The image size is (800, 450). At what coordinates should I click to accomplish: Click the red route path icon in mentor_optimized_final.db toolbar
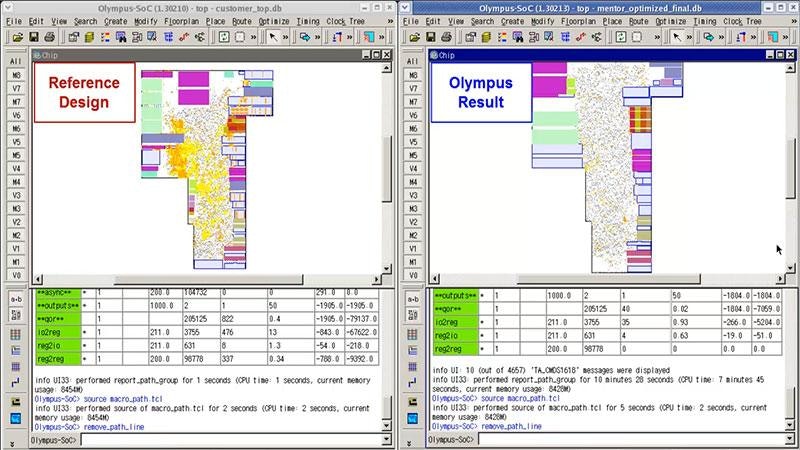point(581,37)
